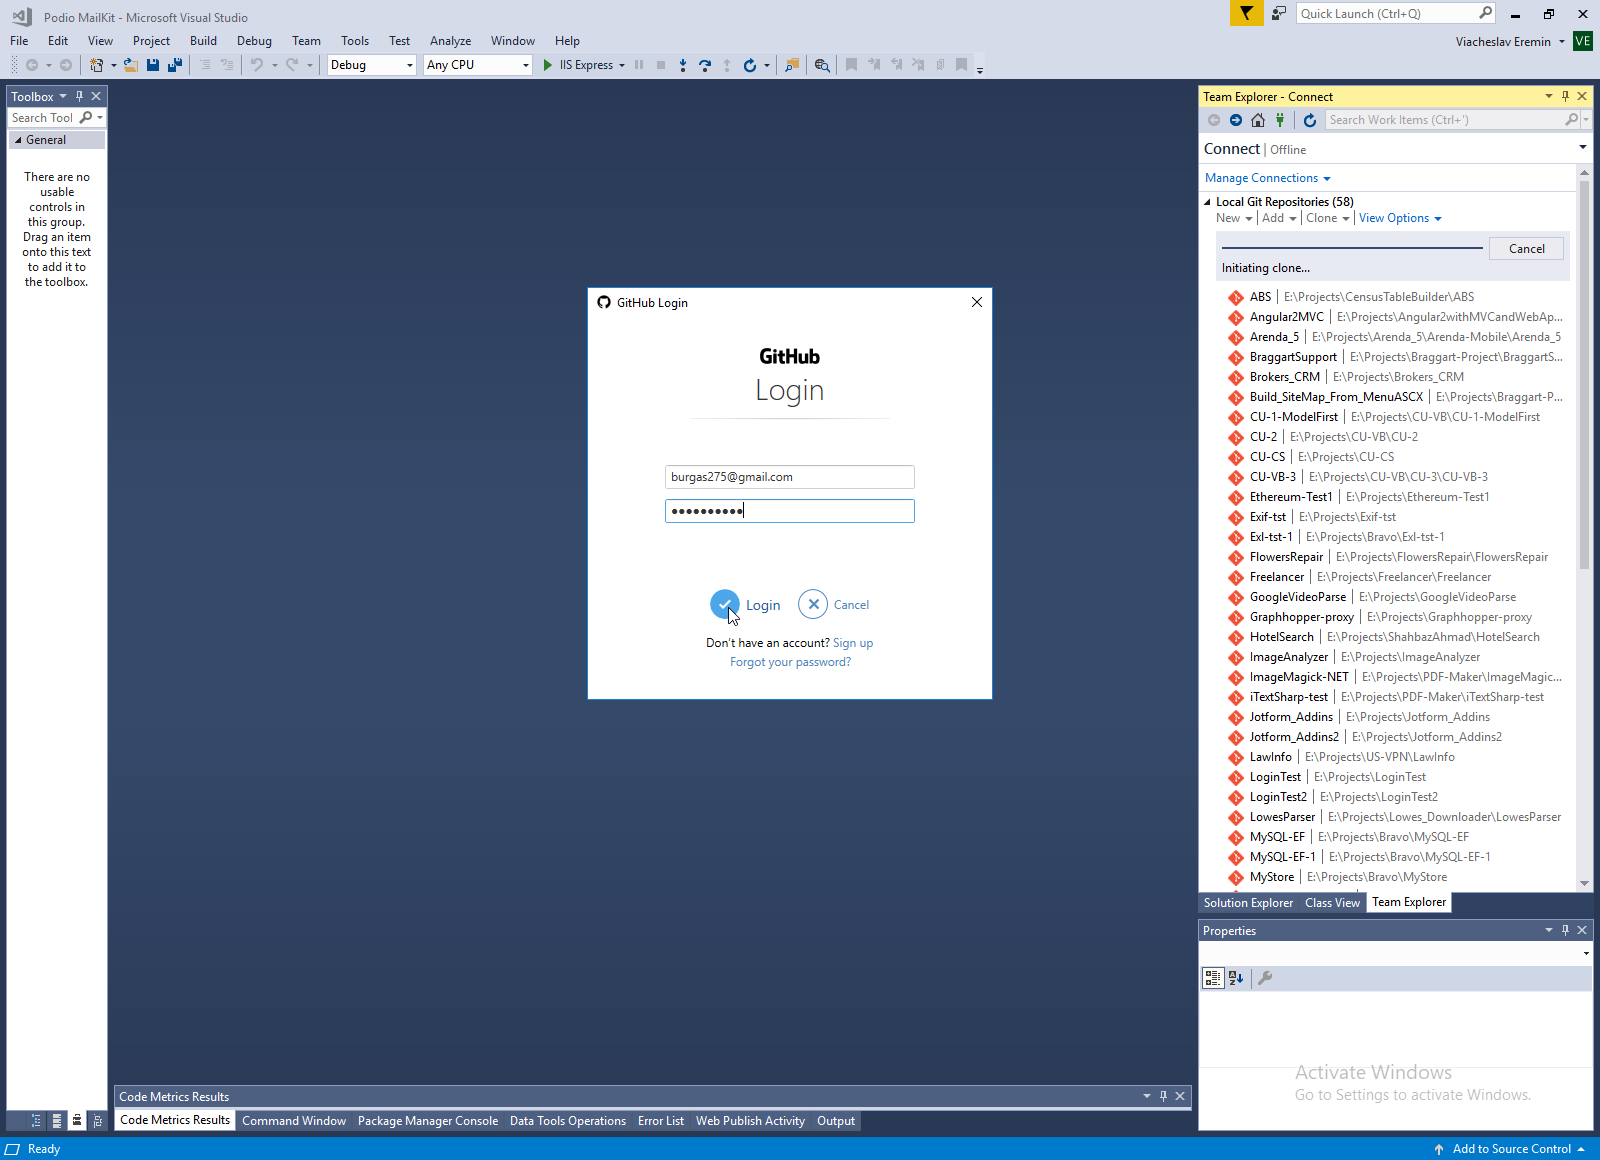The image size is (1600, 1160).
Task: Click the Forgot your password link
Action: tap(790, 662)
